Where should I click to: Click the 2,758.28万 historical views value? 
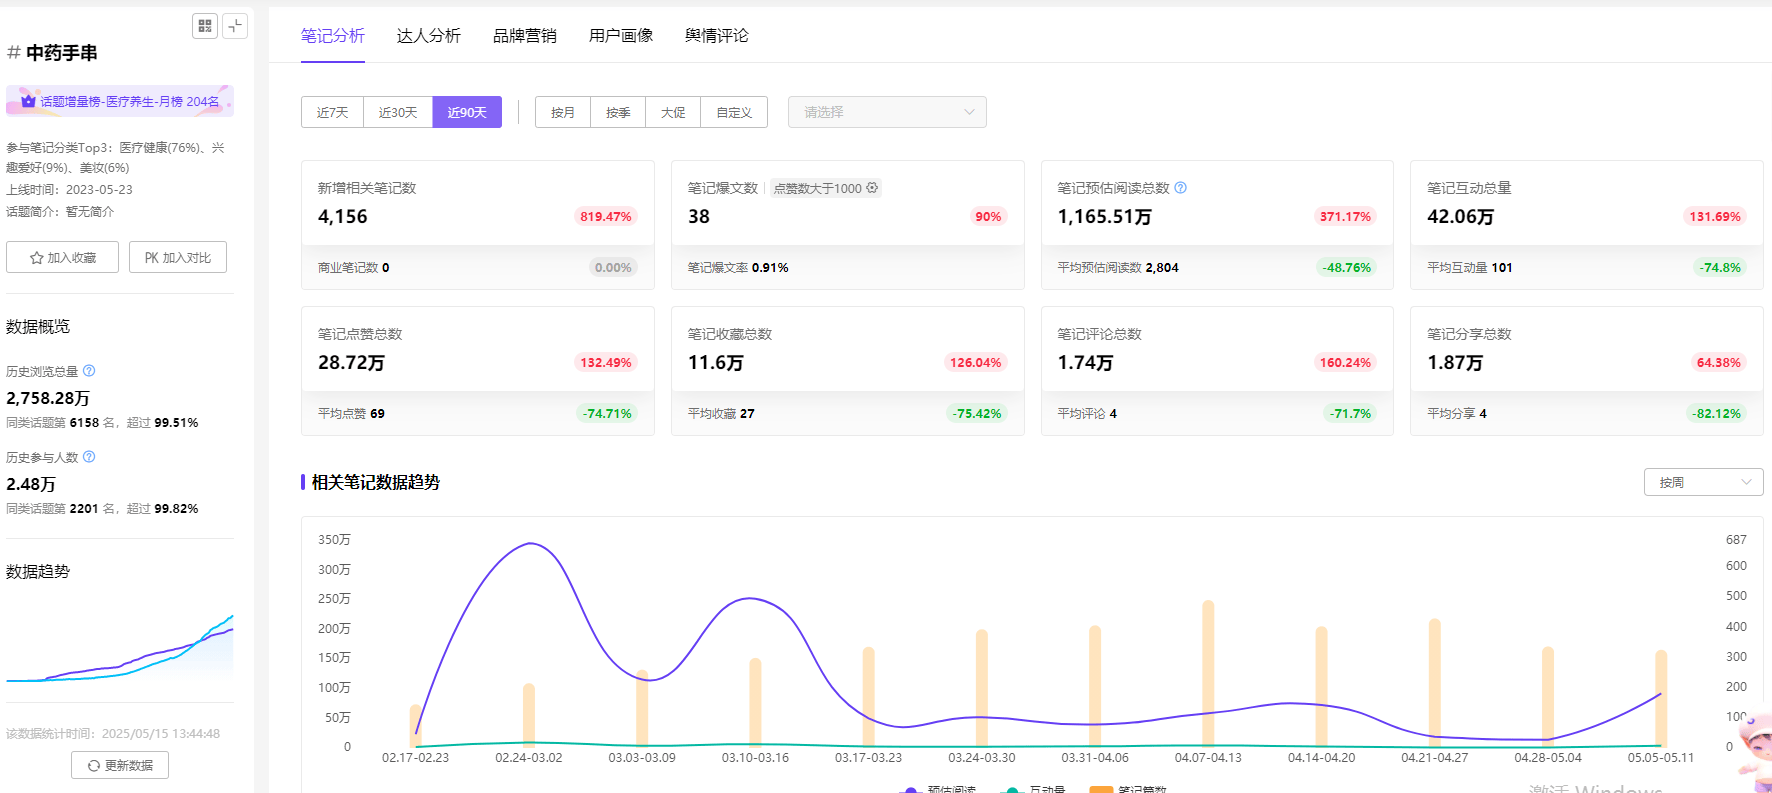click(x=48, y=398)
